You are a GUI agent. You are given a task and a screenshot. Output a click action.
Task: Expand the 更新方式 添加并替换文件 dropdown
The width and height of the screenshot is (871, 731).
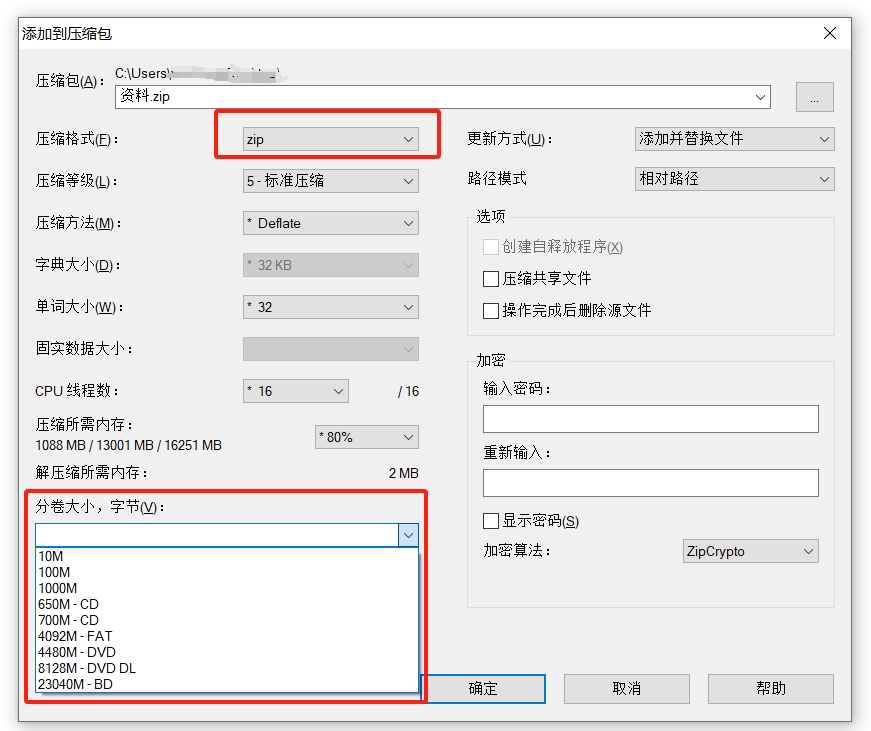coord(734,139)
